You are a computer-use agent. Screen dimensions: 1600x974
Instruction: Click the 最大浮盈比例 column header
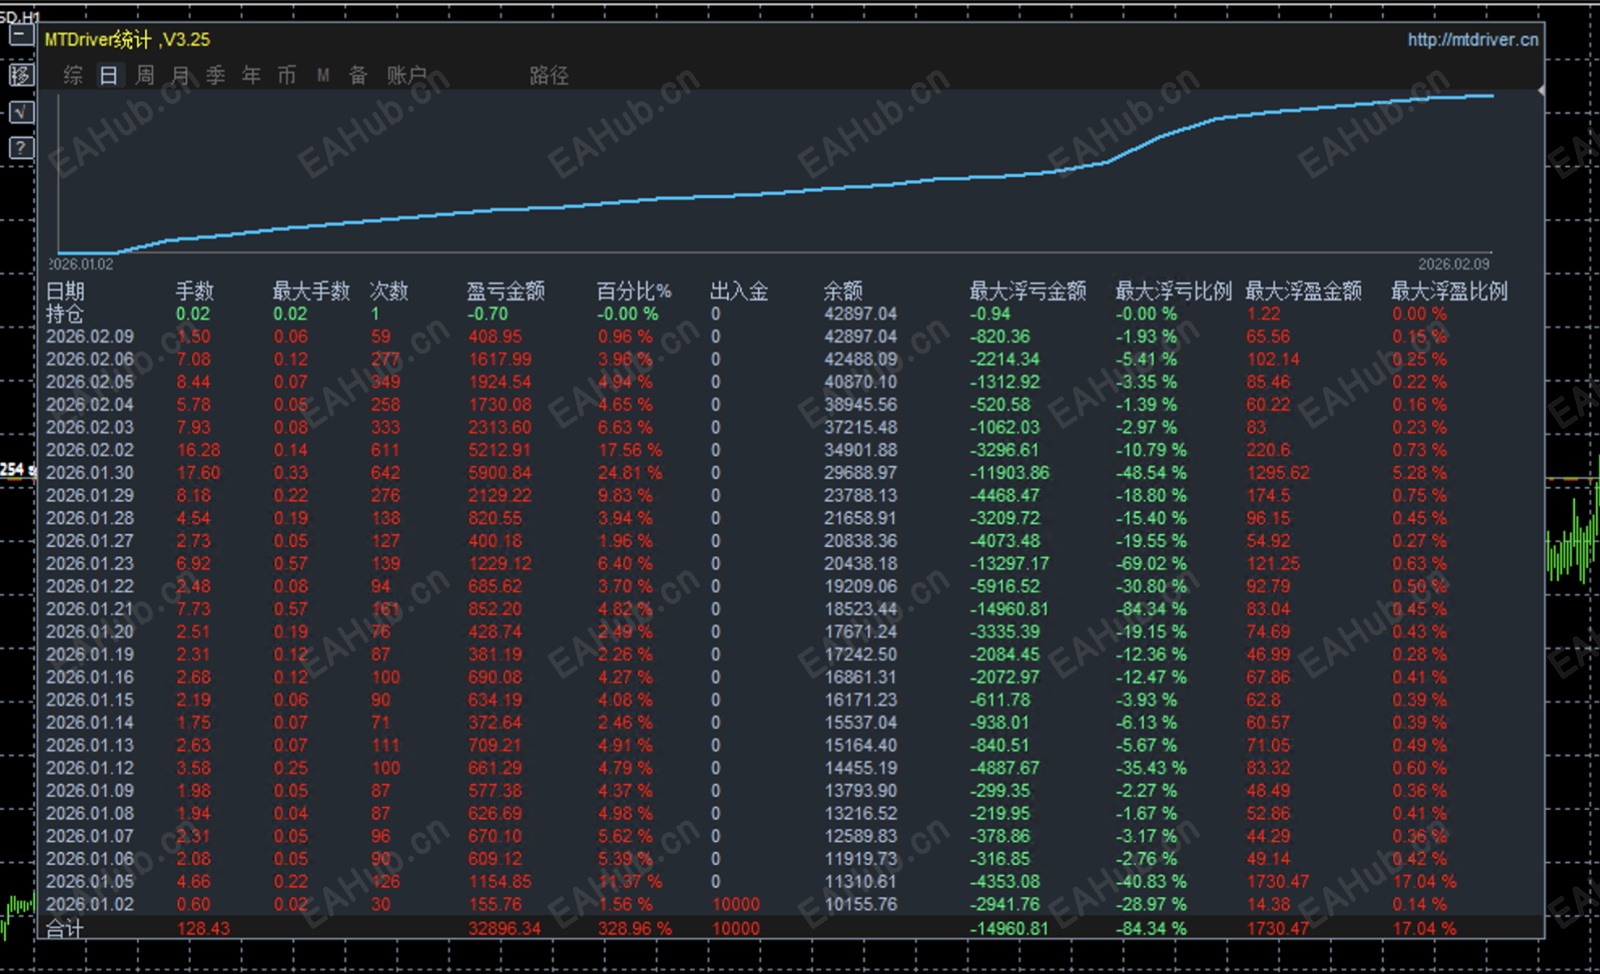click(1450, 291)
